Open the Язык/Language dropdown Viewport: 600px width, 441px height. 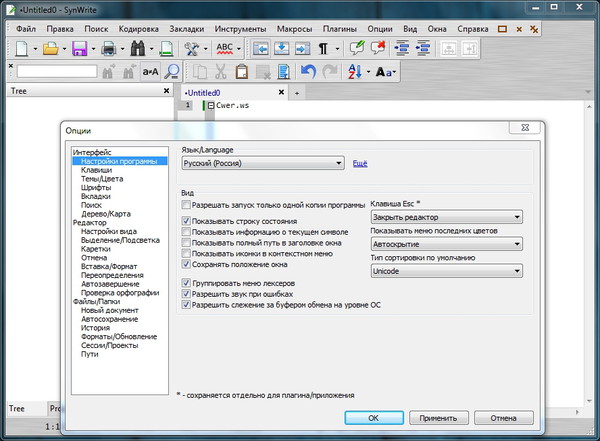(263, 163)
